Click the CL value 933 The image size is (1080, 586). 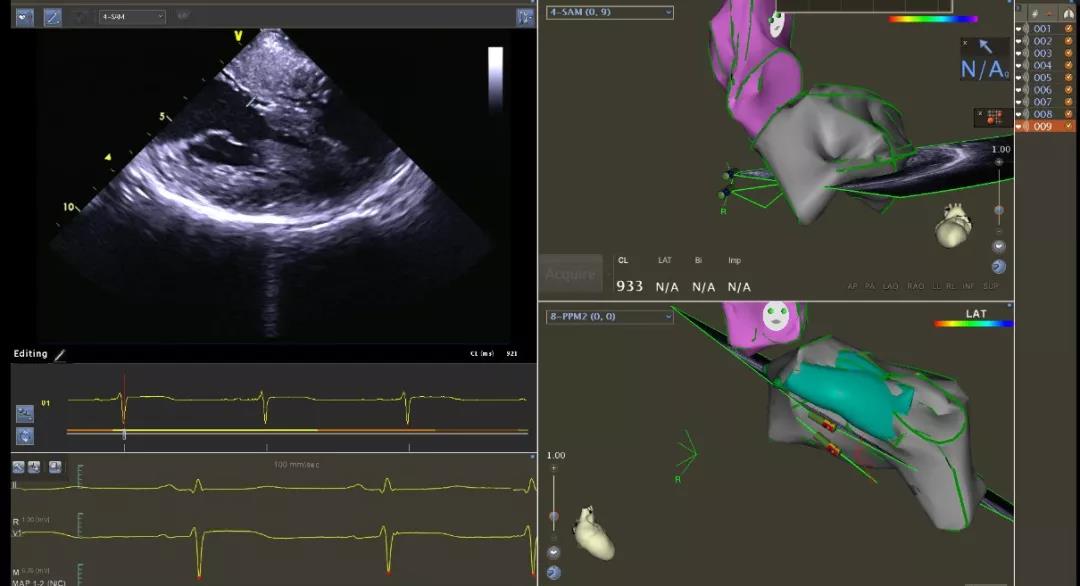click(629, 286)
